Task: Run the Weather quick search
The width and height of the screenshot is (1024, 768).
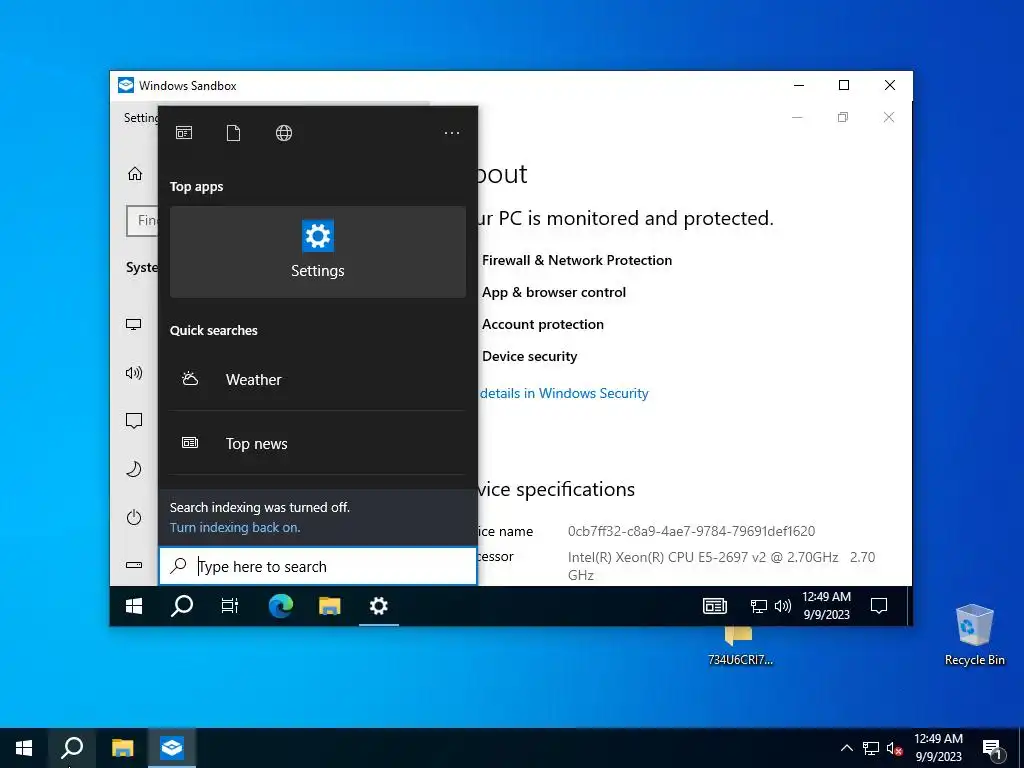Action: coord(318,379)
